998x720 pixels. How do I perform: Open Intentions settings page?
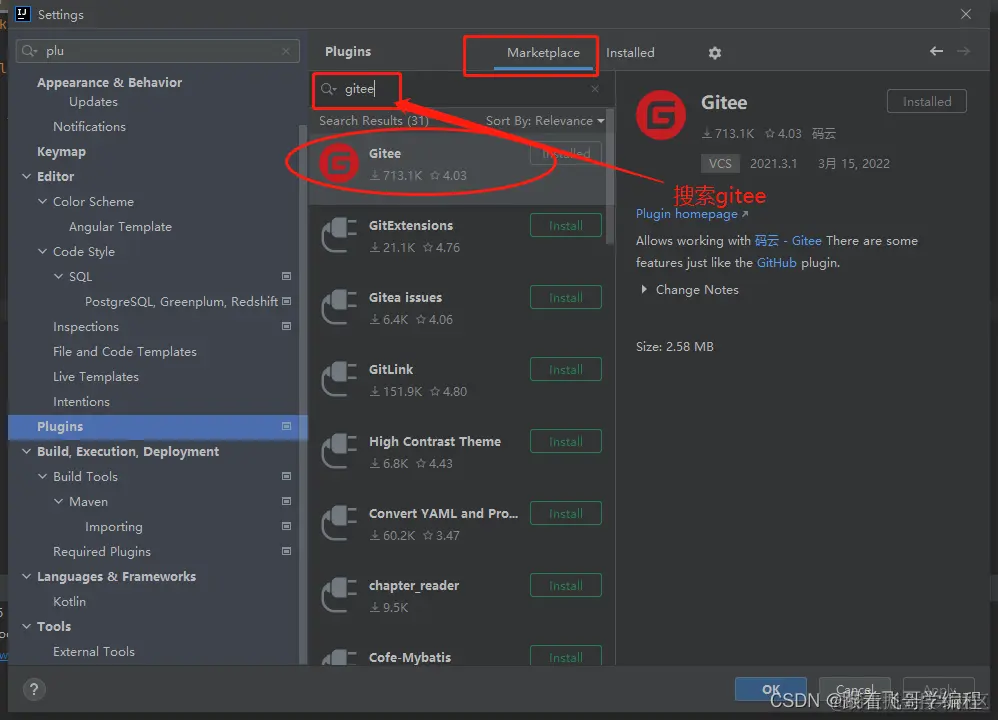click(81, 402)
